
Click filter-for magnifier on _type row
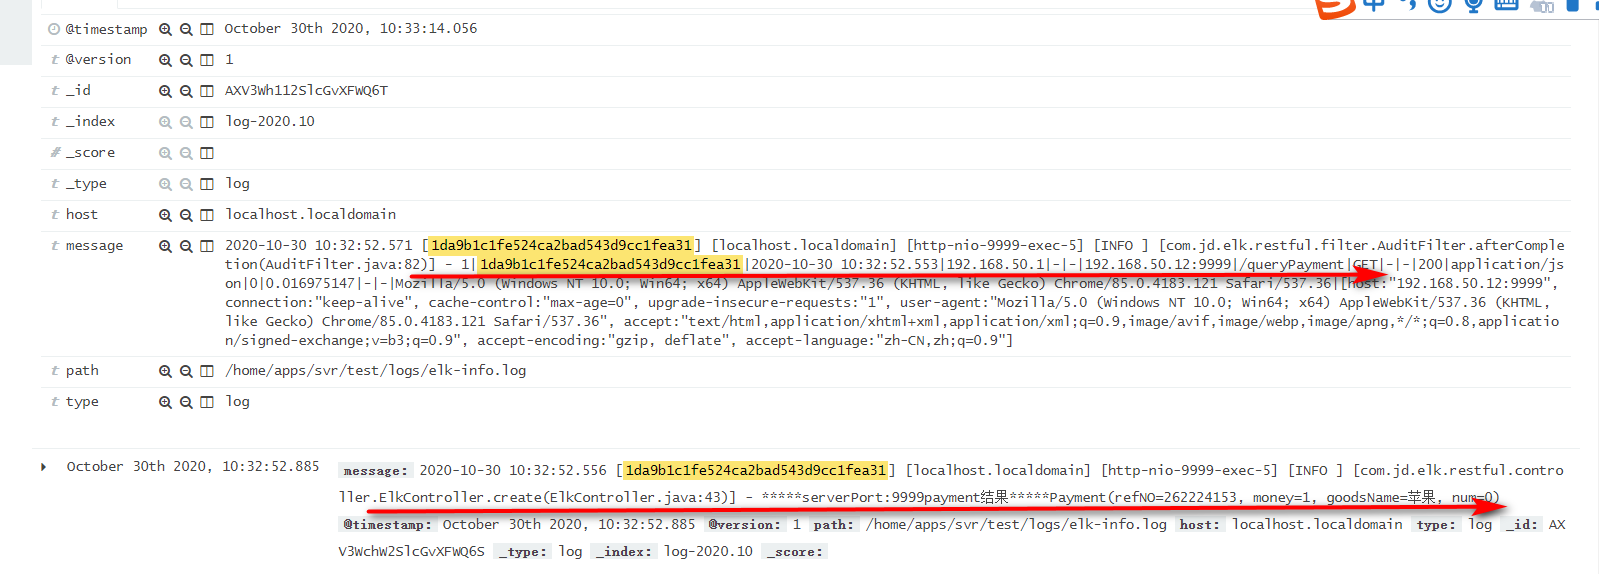(165, 184)
